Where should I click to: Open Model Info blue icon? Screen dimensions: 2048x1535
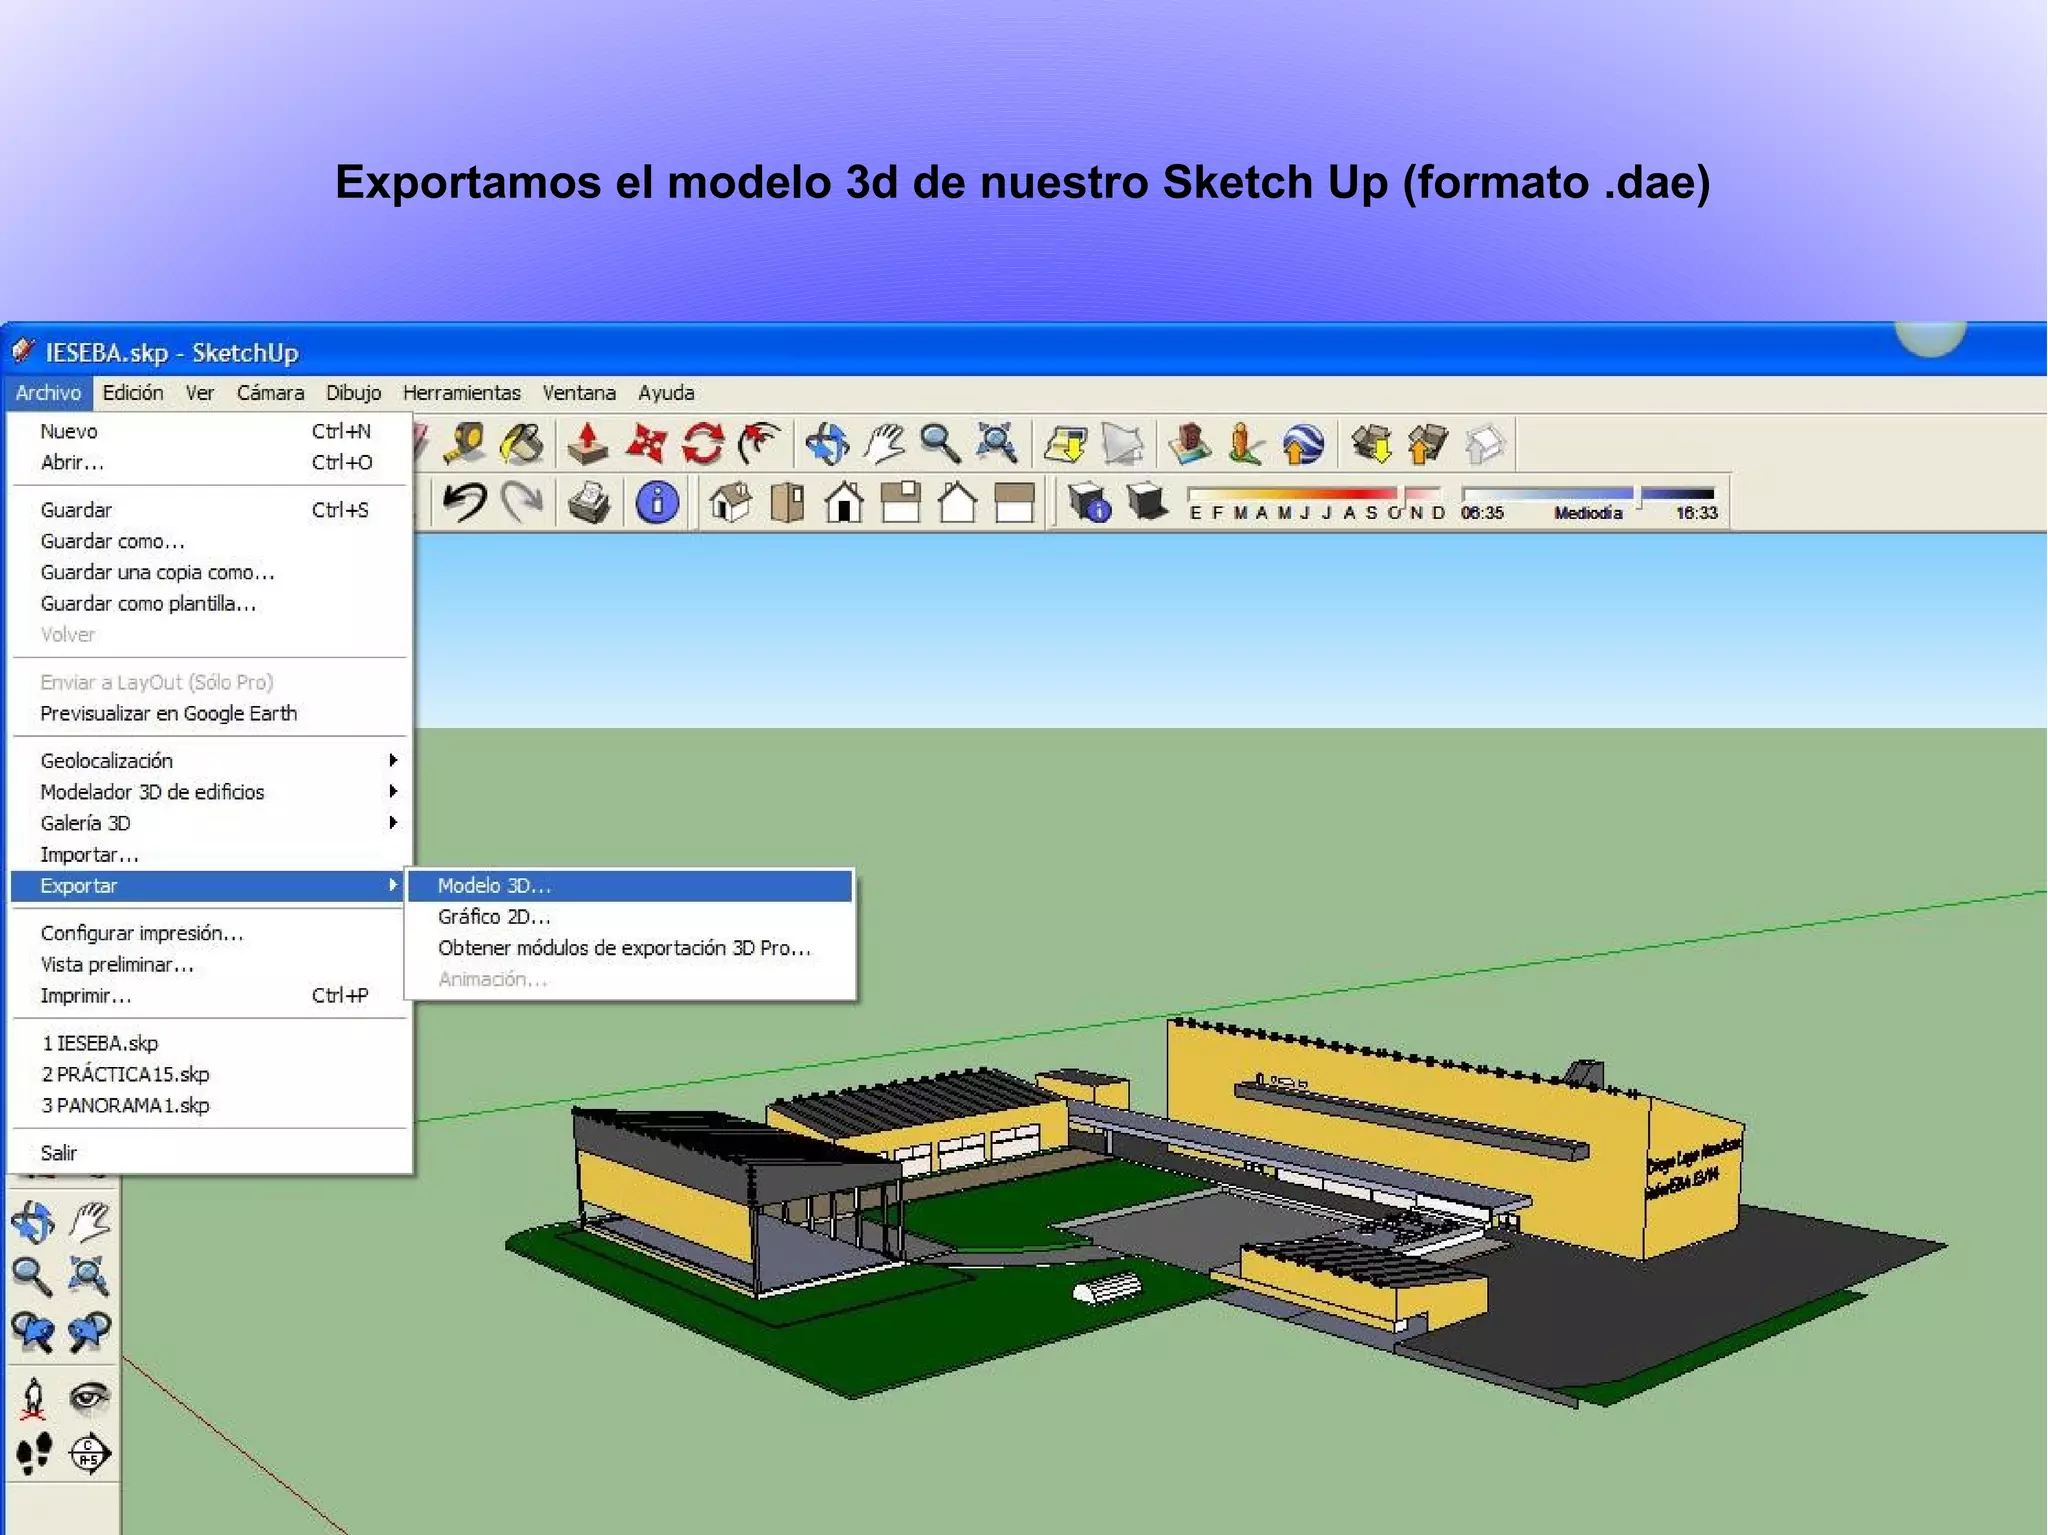[x=657, y=502]
